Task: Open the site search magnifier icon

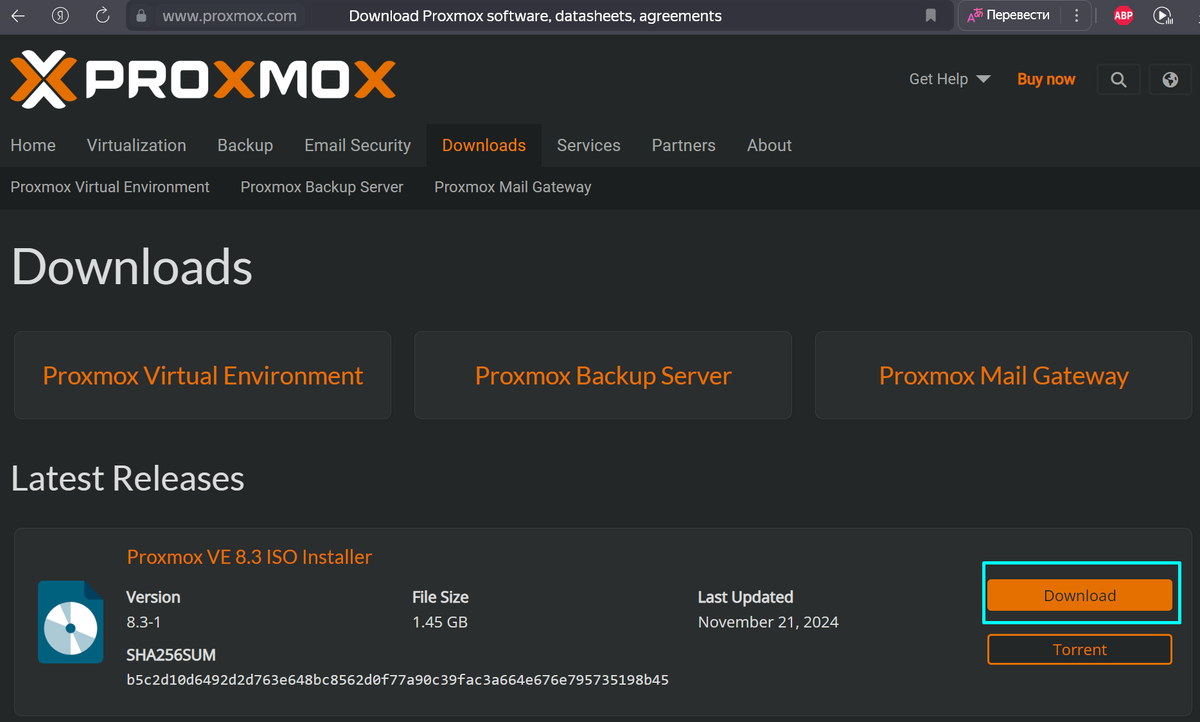Action: pyautogui.click(x=1118, y=80)
